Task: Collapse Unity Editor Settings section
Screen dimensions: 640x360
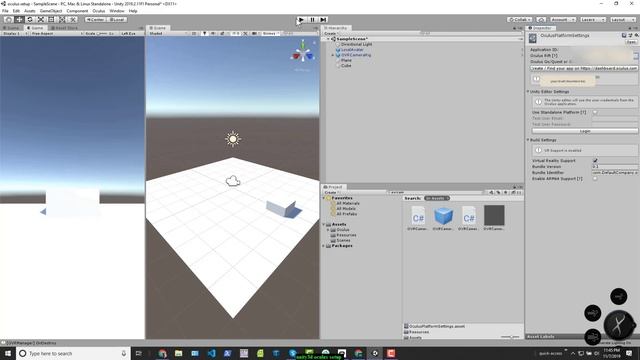Action: (528, 91)
